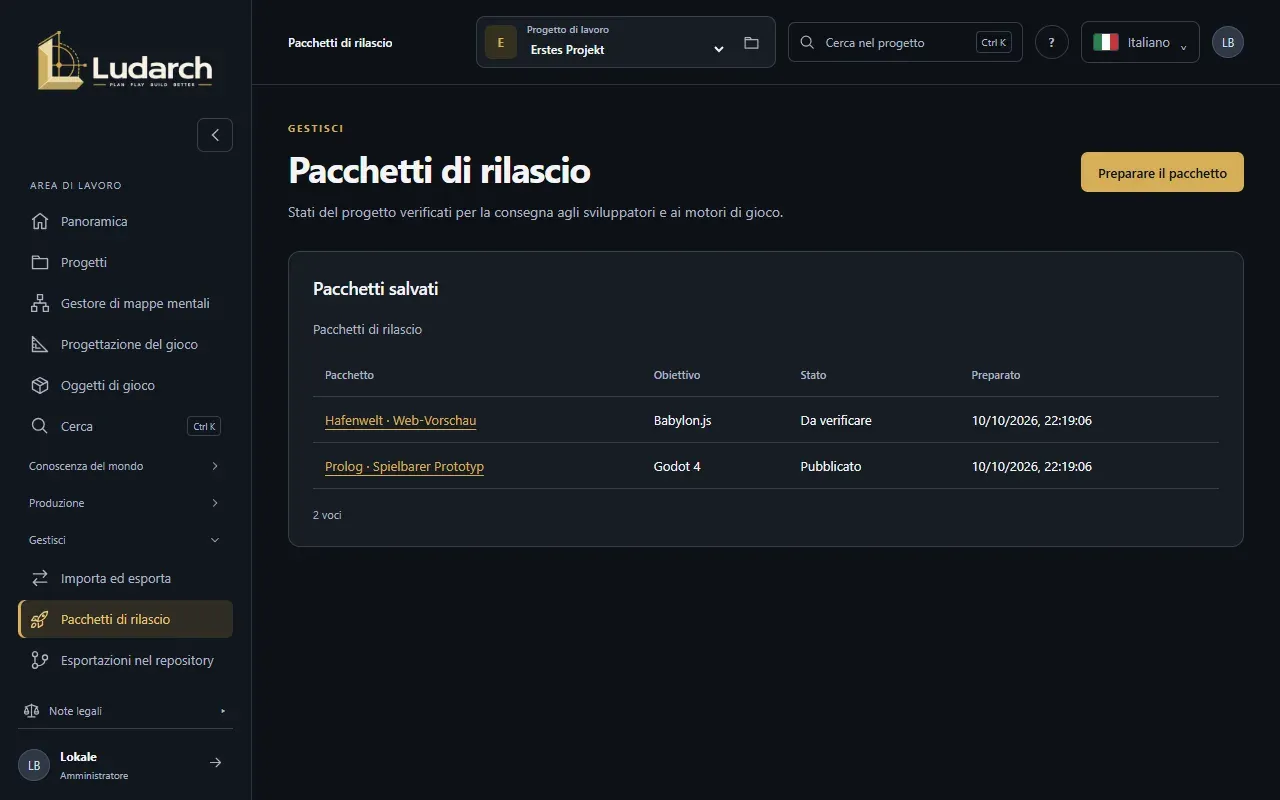
Task: Open the Italiano language dropdown
Action: pos(1140,42)
